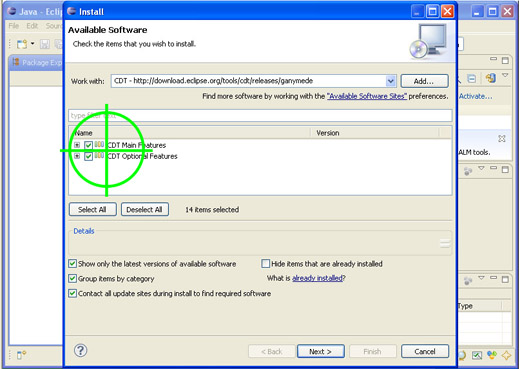Minimize the Eclipse main window

pyautogui.click(x=477, y=12)
